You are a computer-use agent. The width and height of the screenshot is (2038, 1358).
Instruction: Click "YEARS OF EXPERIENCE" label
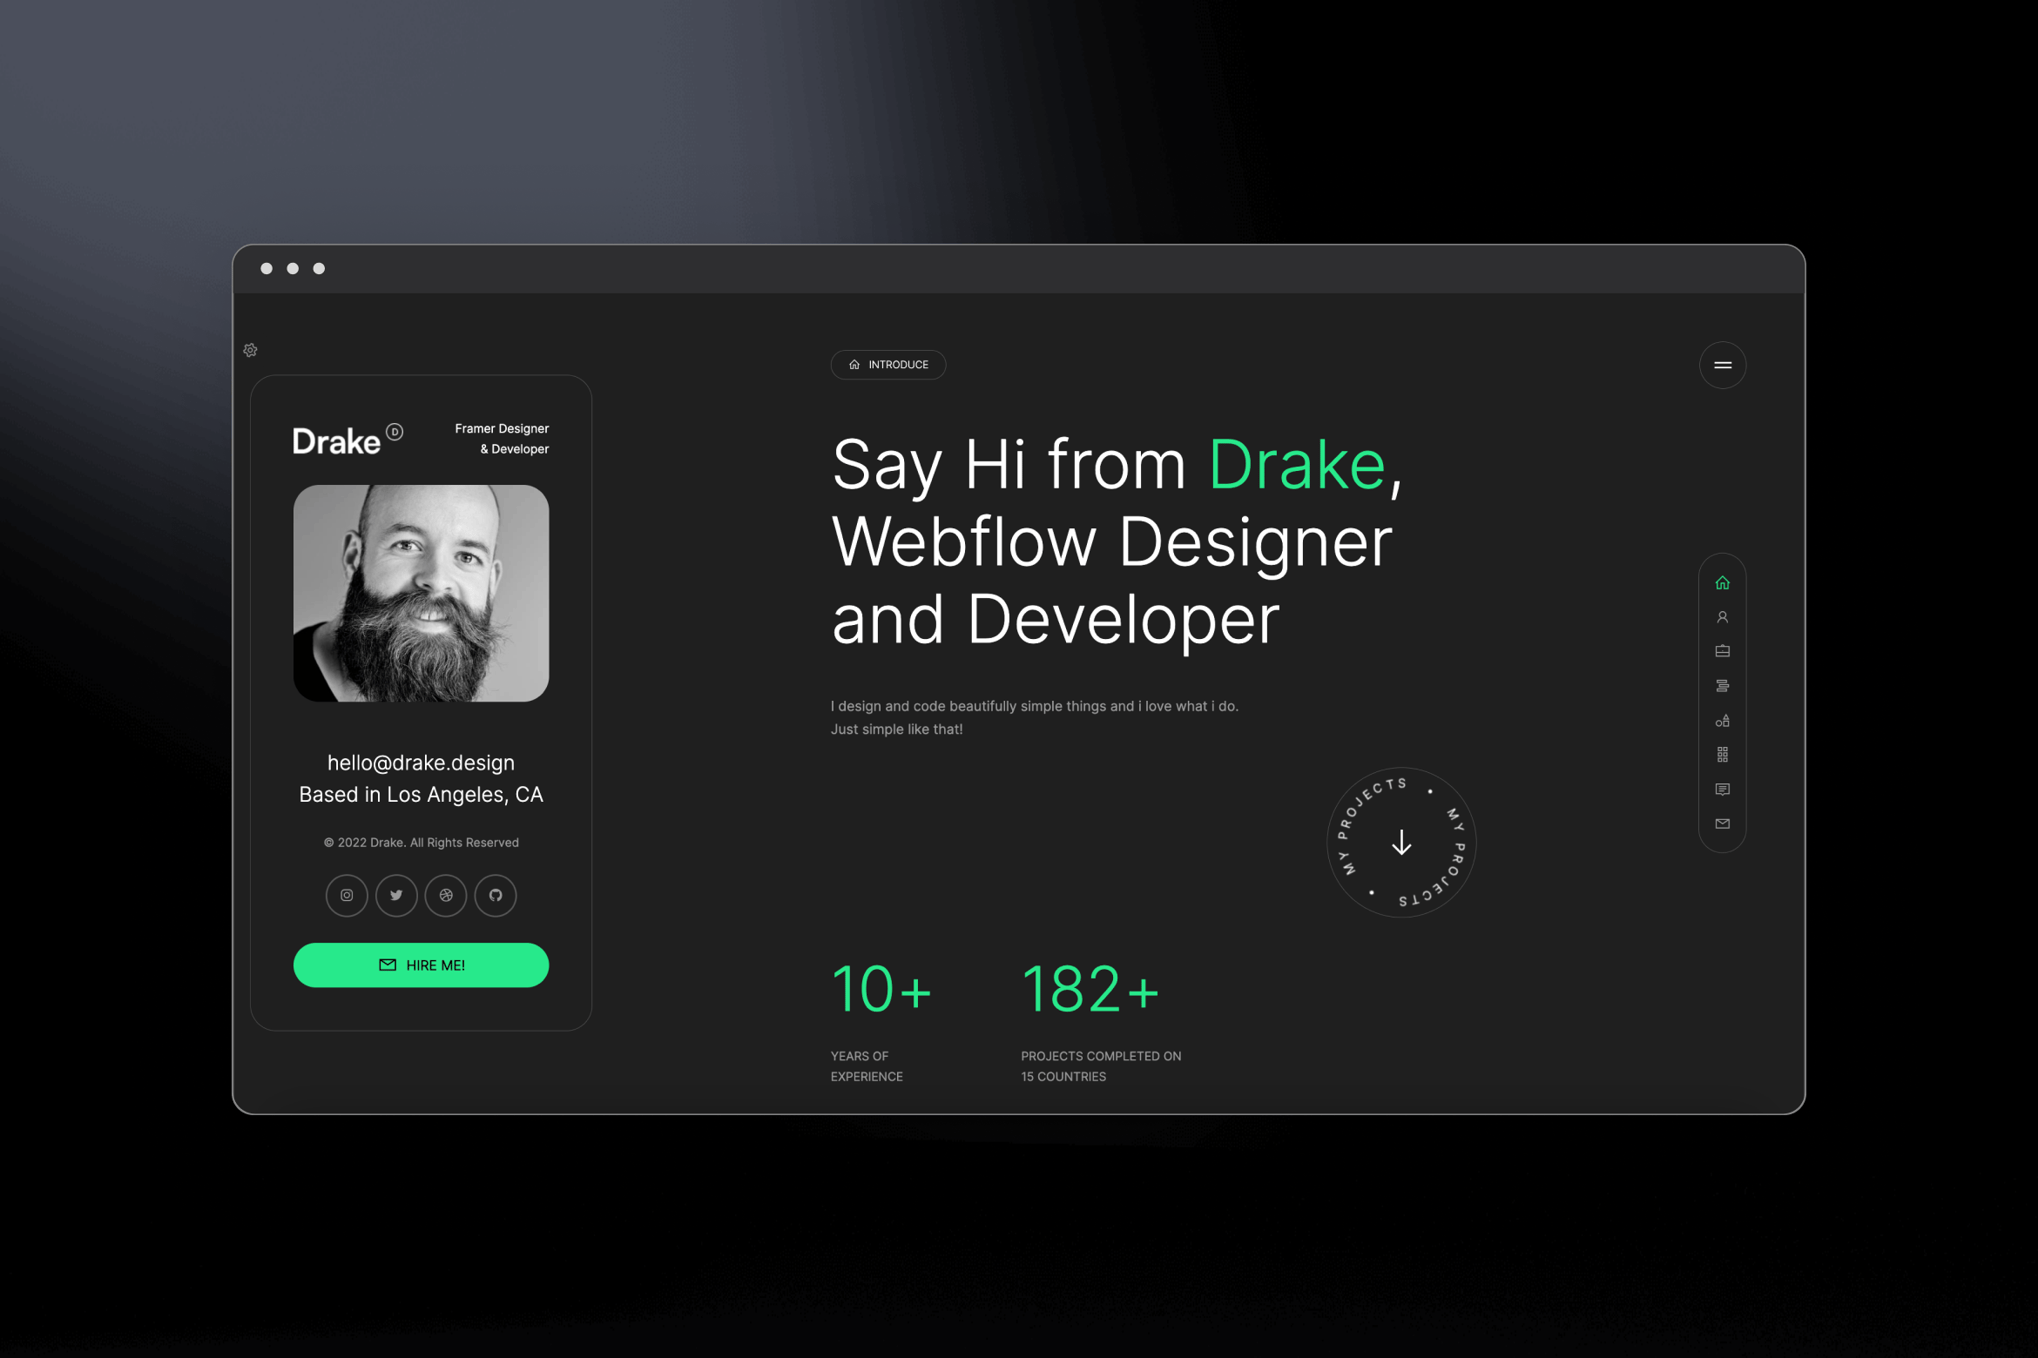pos(866,1066)
